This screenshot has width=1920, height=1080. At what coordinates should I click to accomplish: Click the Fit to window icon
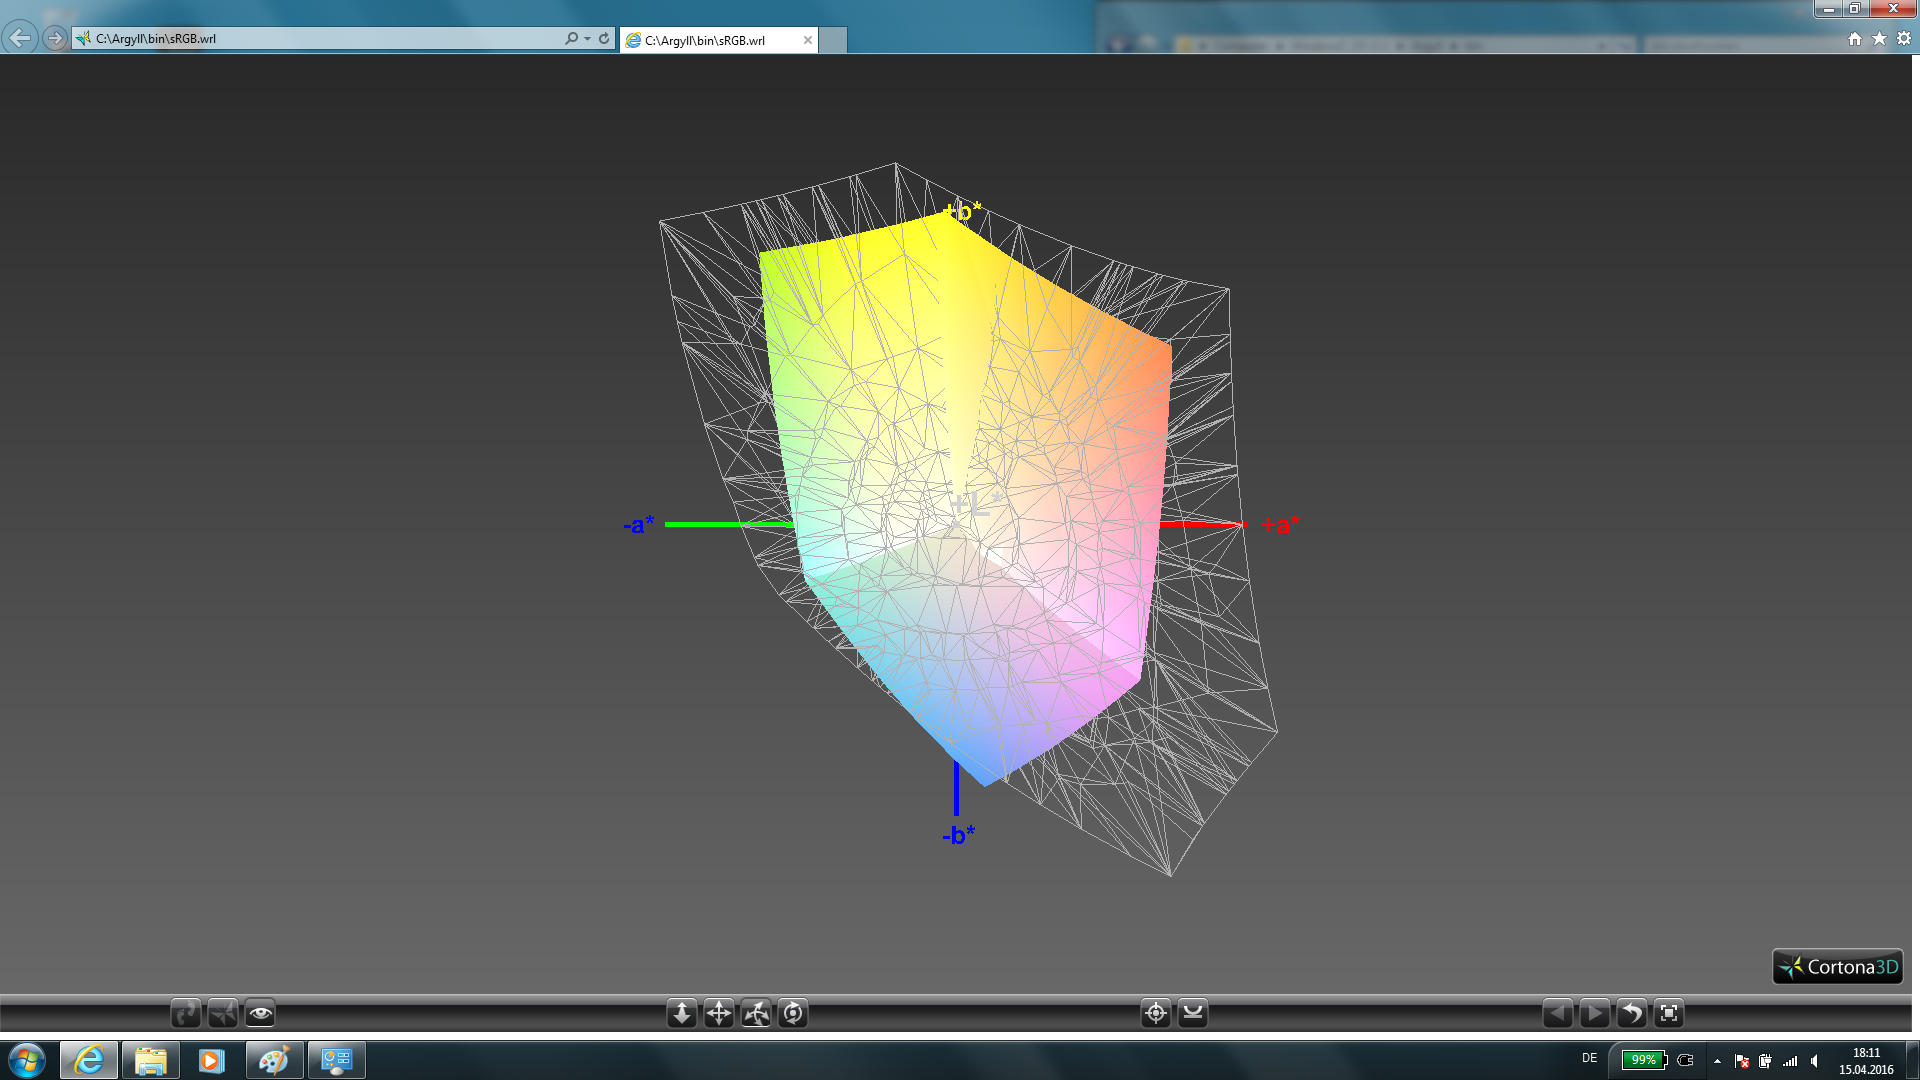coord(1669,1014)
